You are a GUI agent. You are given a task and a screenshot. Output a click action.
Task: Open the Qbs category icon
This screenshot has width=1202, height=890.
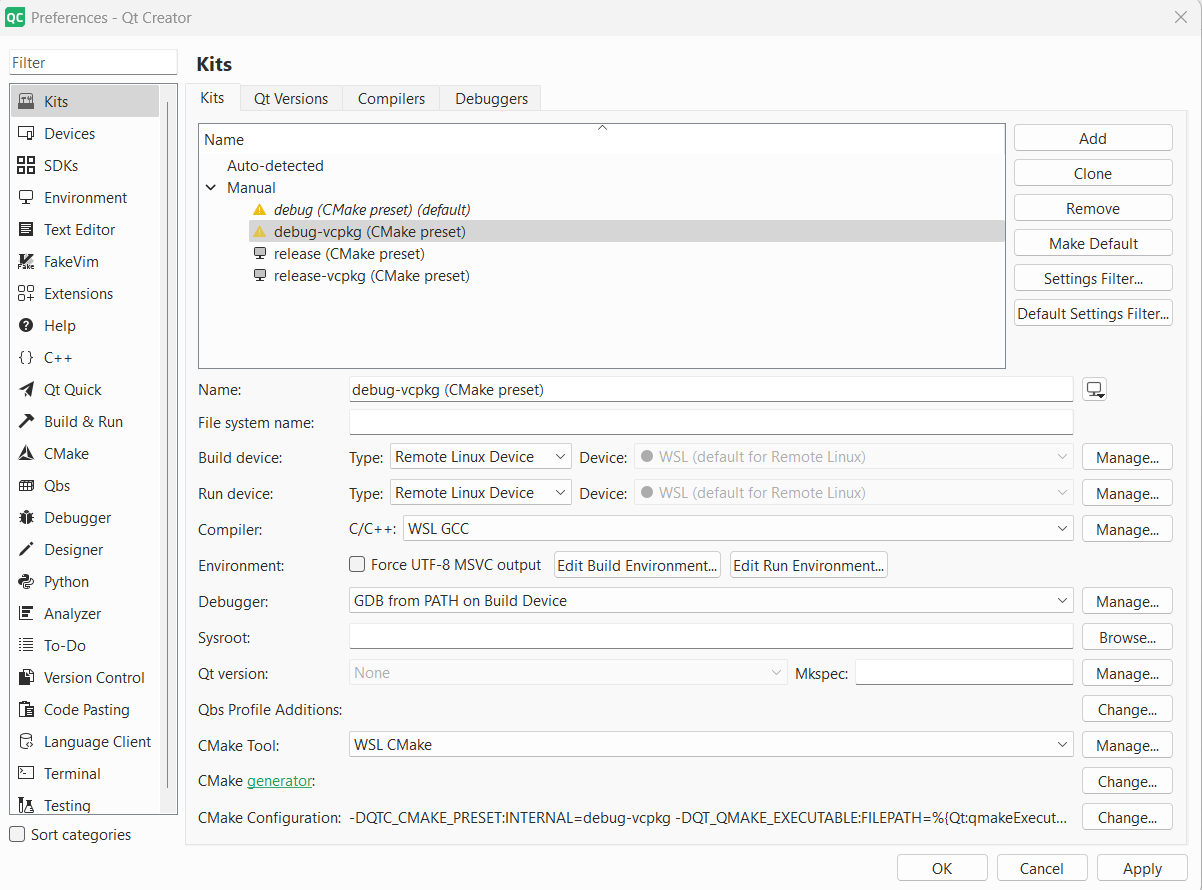point(27,485)
